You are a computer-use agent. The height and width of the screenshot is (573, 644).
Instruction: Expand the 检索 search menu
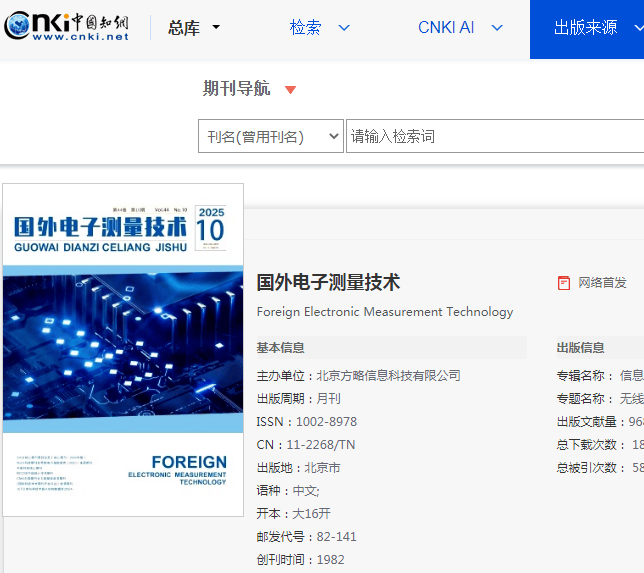point(320,28)
